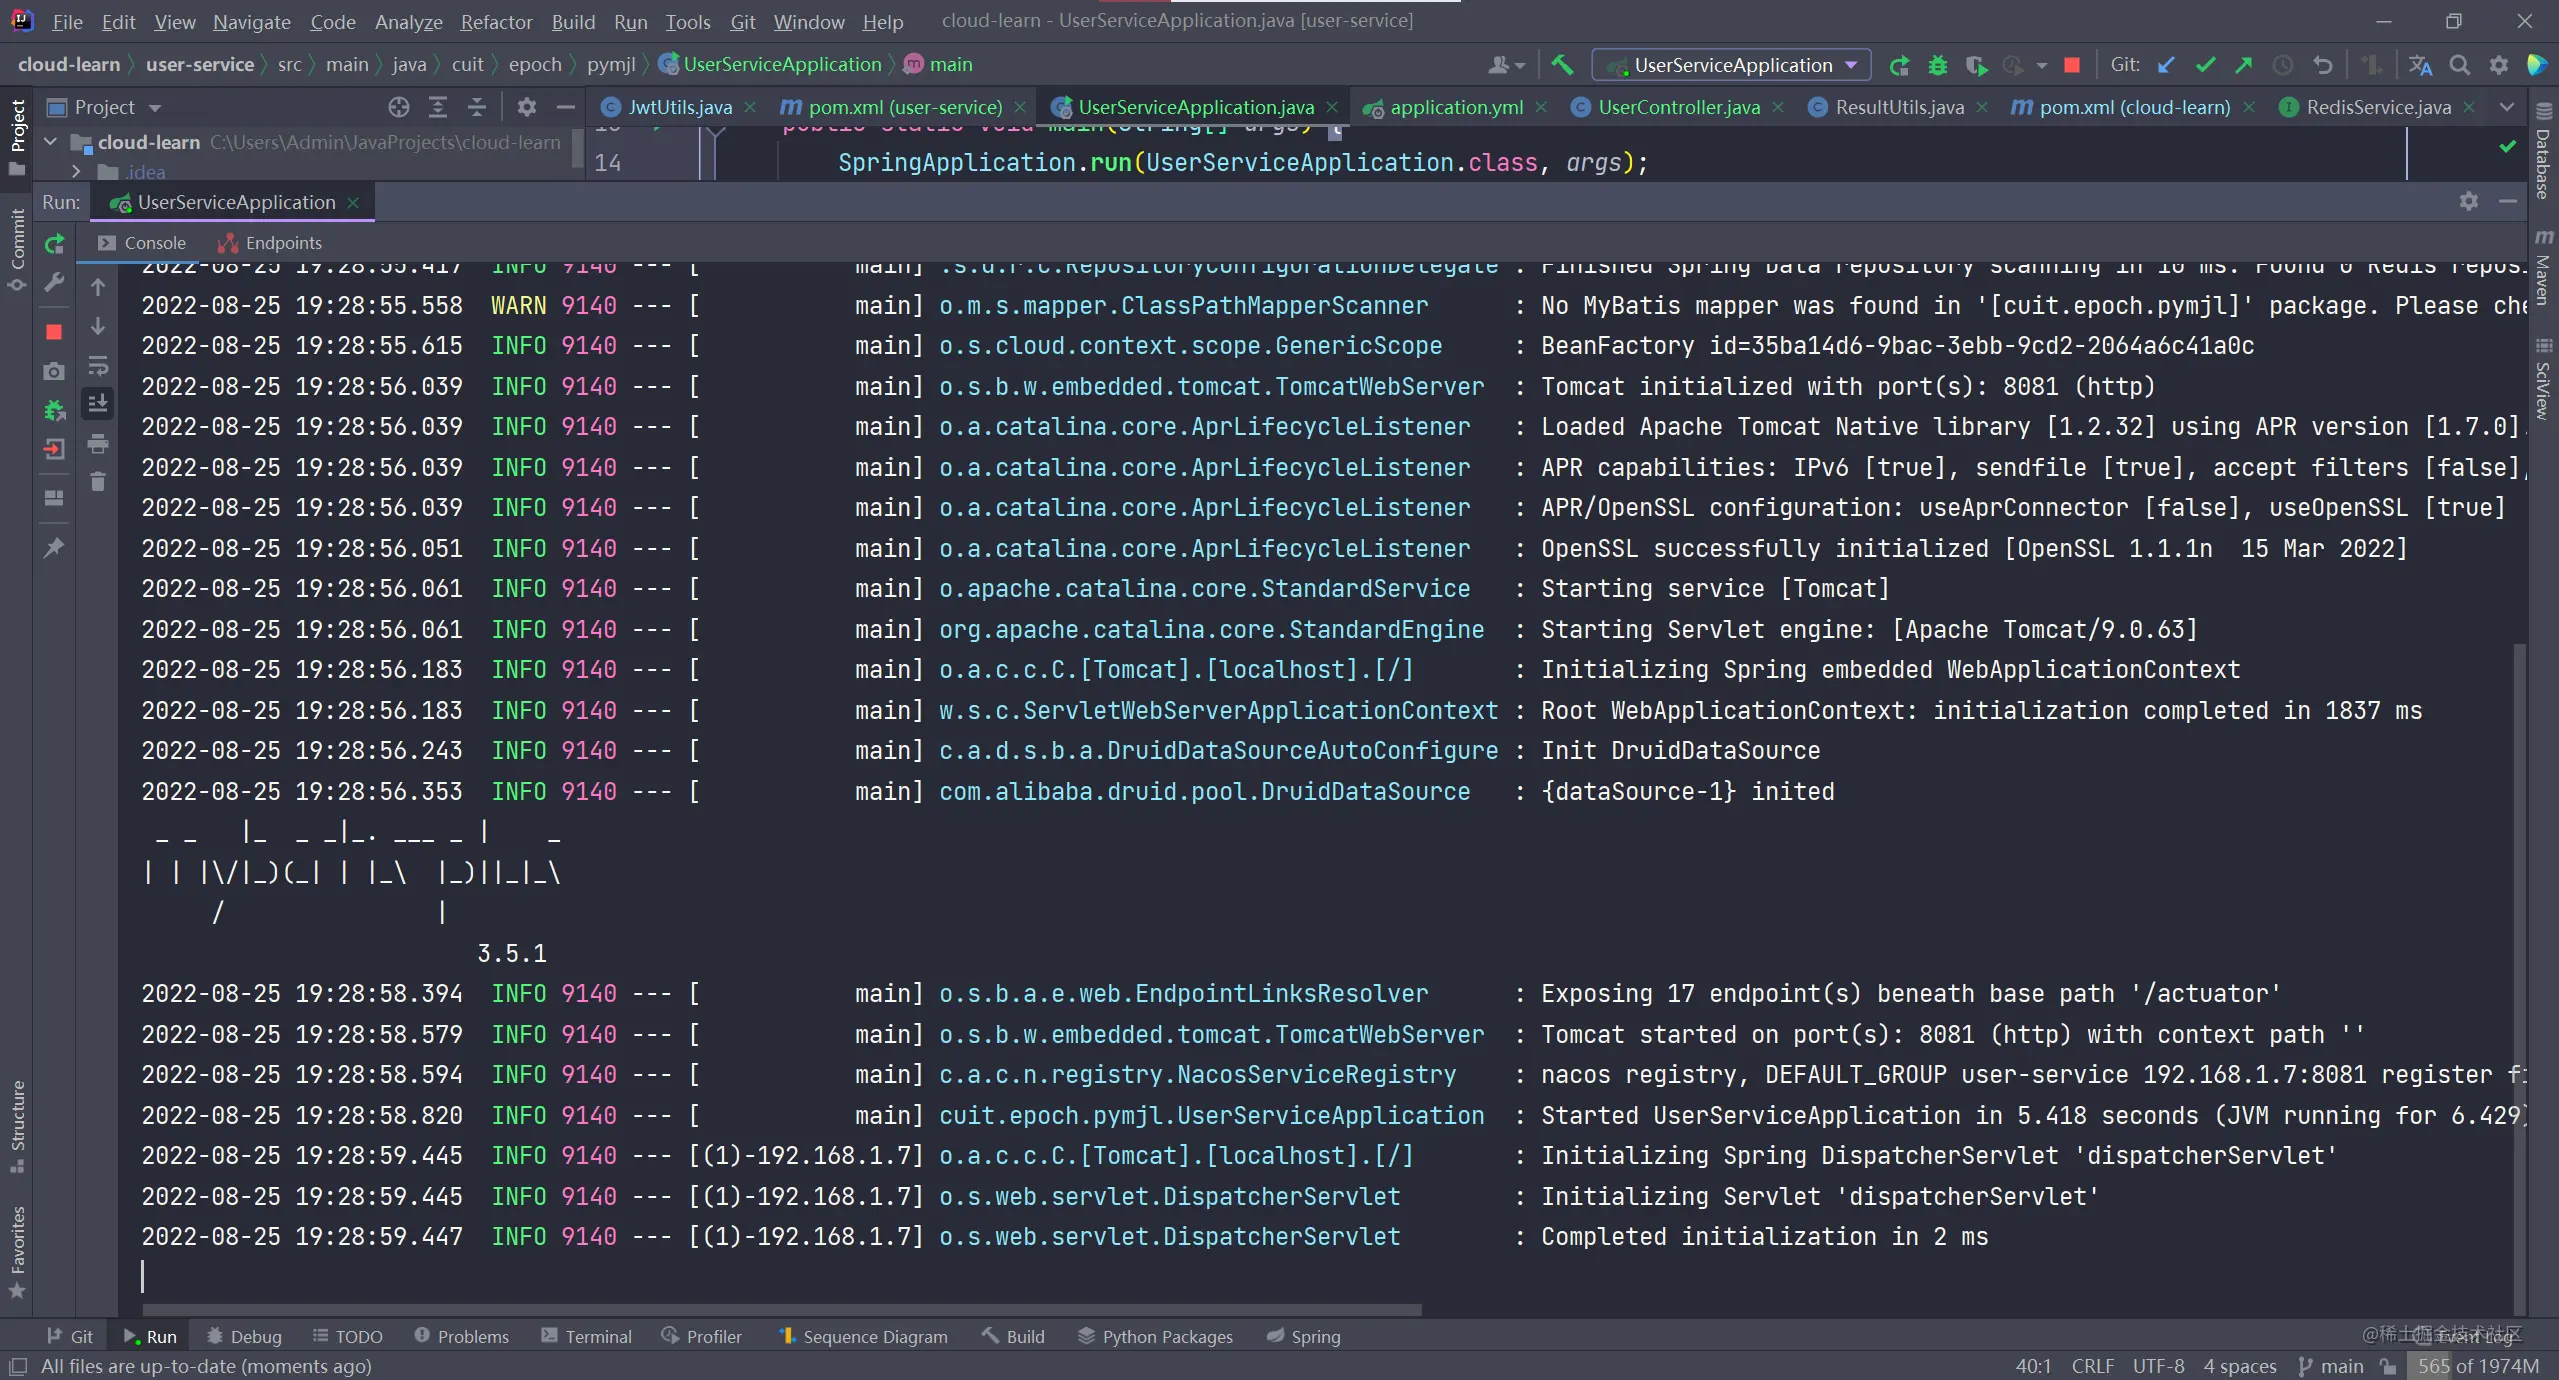This screenshot has width=2559, height=1380.
Task: Click the console horizontal scrollbar
Action: pos(780,1309)
